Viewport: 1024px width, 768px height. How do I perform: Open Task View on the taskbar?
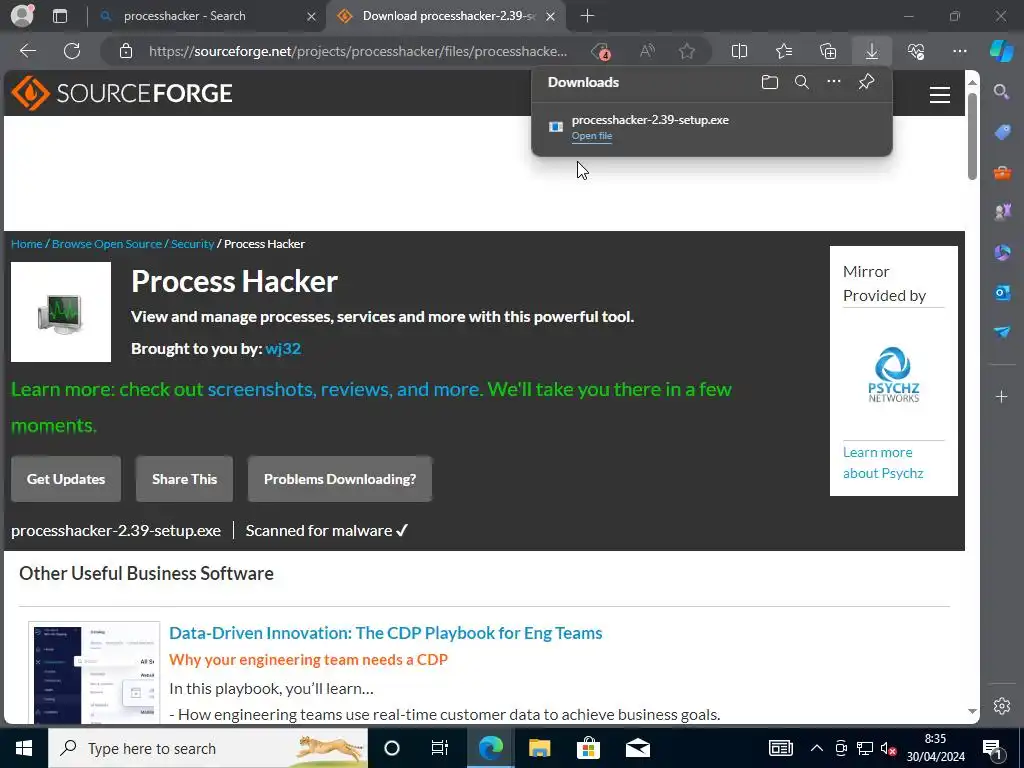pyautogui.click(x=440, y=748)
